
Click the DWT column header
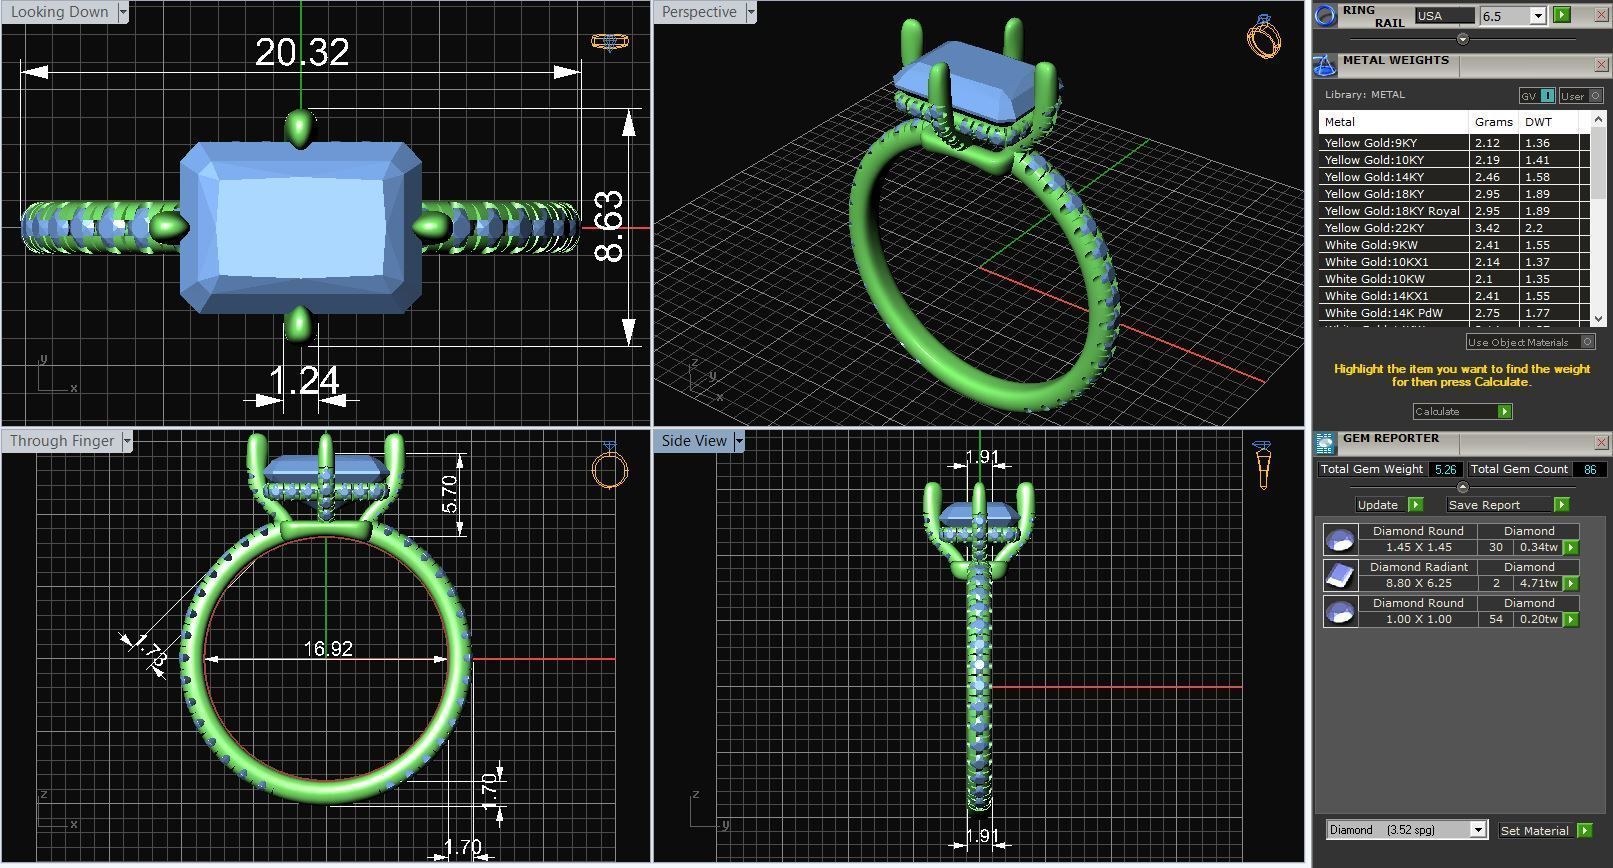[x=1548, y=122]
